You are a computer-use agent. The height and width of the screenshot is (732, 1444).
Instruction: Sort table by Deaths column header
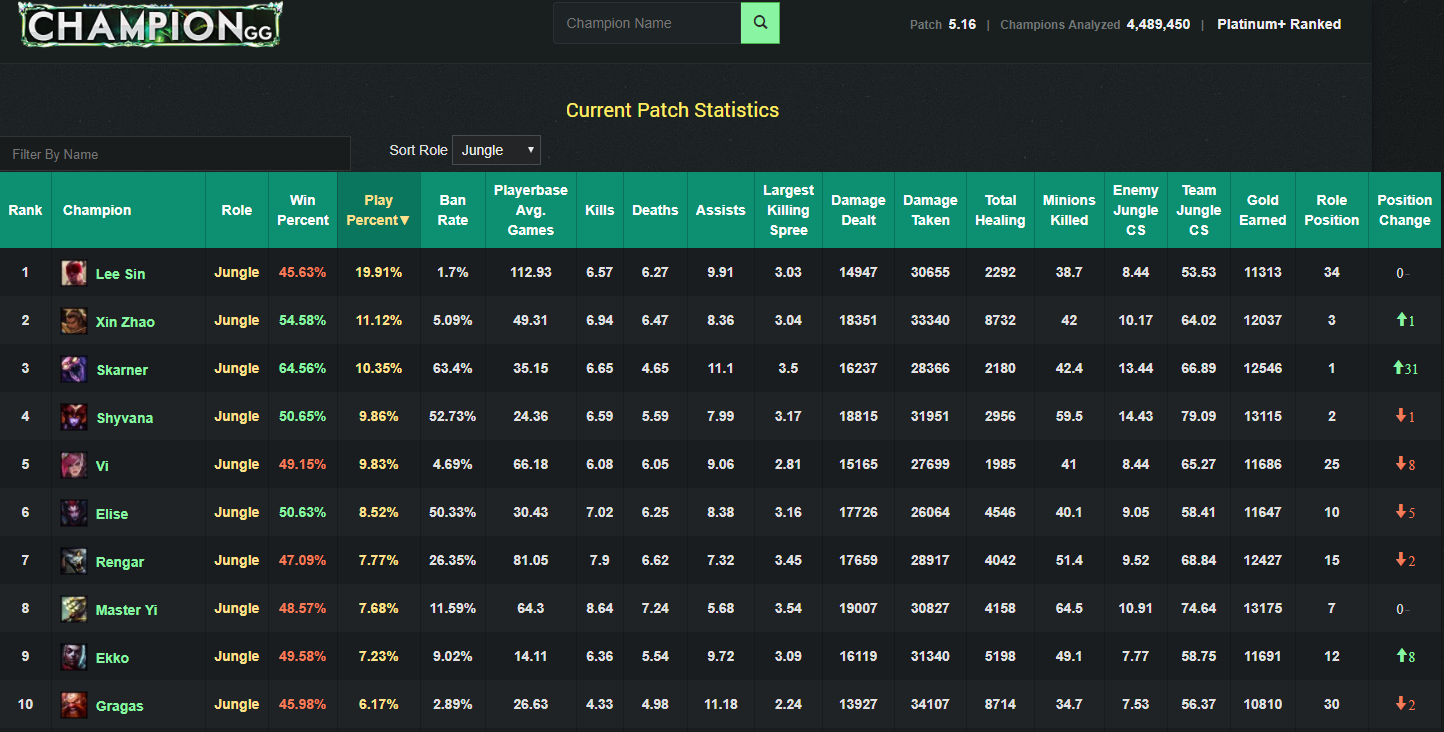(x=655, y=210)
